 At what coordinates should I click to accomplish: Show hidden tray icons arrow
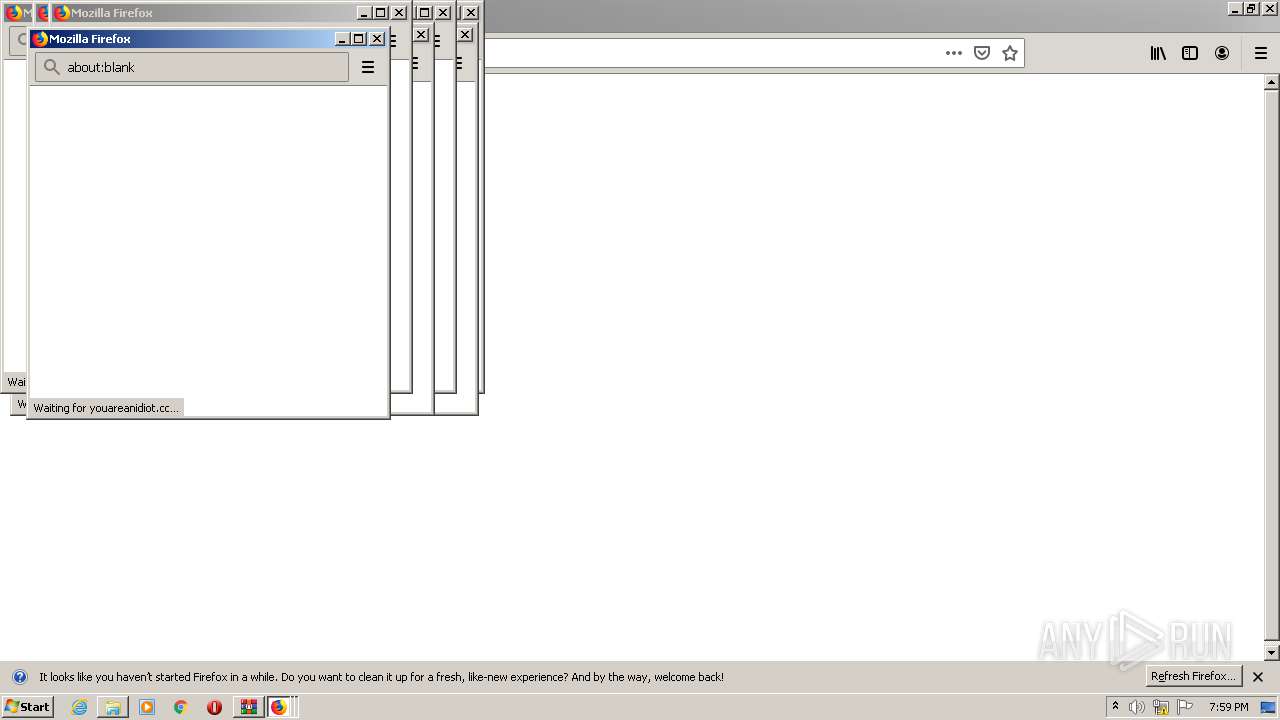(1115, 707)
